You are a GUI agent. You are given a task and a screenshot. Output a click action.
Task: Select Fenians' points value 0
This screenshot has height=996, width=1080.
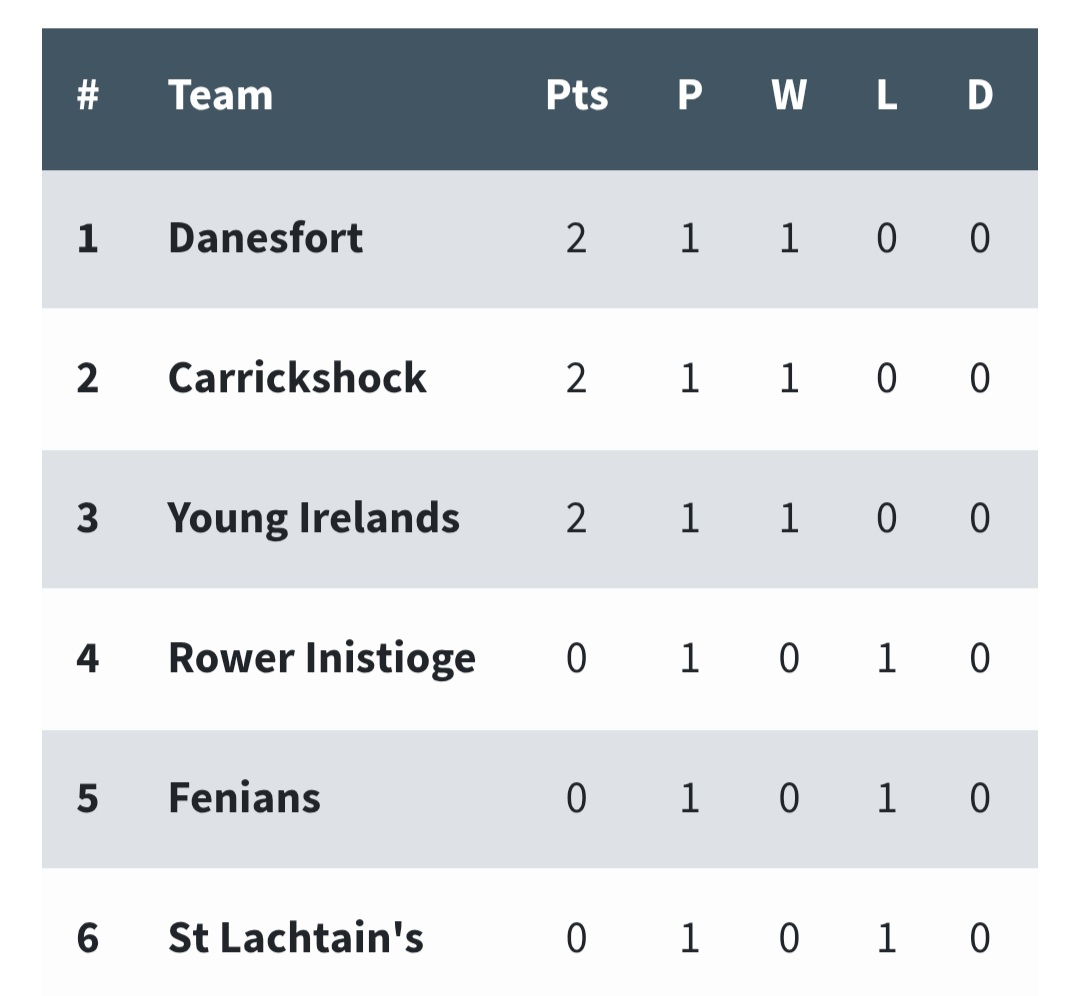point(576,798)
